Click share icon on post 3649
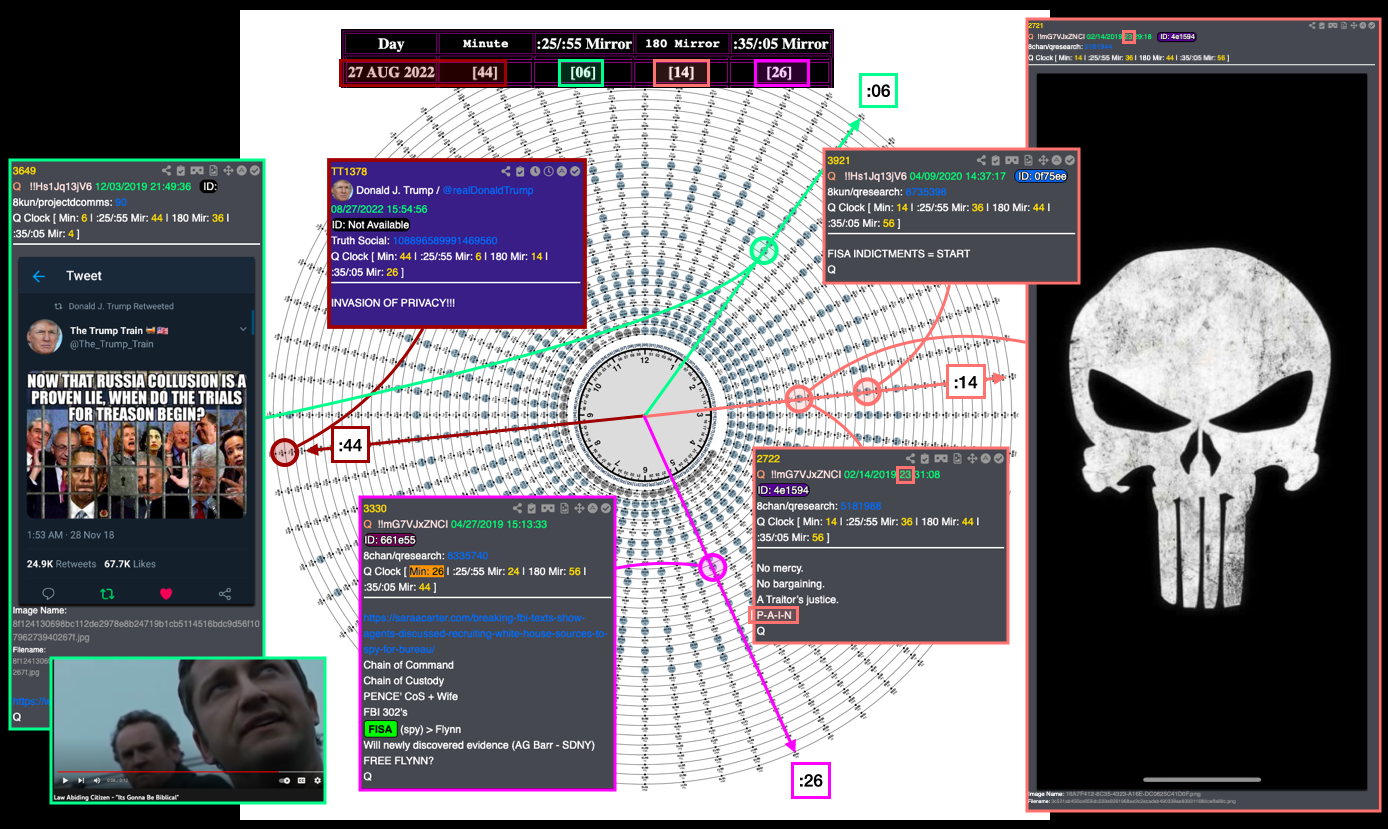 click(x=166, y=170)
